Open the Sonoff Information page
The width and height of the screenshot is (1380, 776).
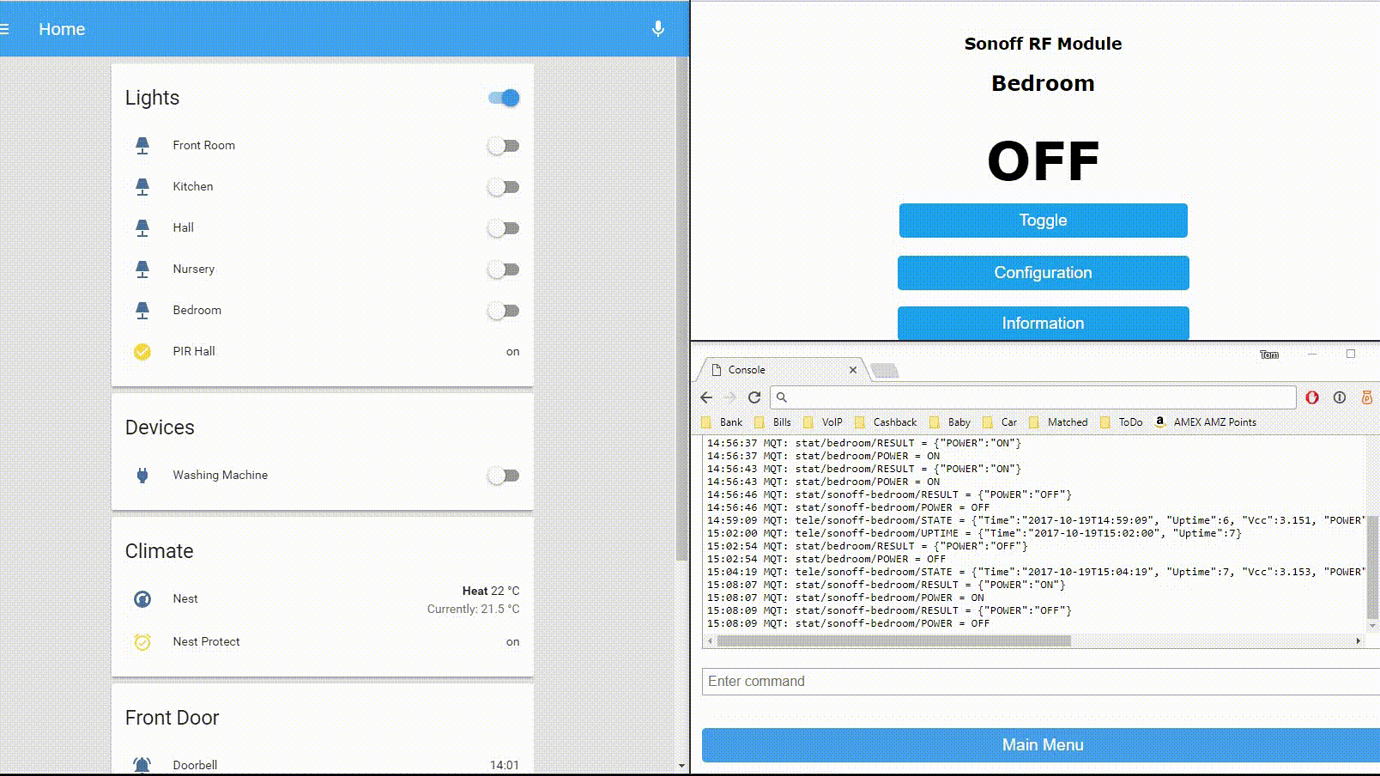tap(1043, 323)
